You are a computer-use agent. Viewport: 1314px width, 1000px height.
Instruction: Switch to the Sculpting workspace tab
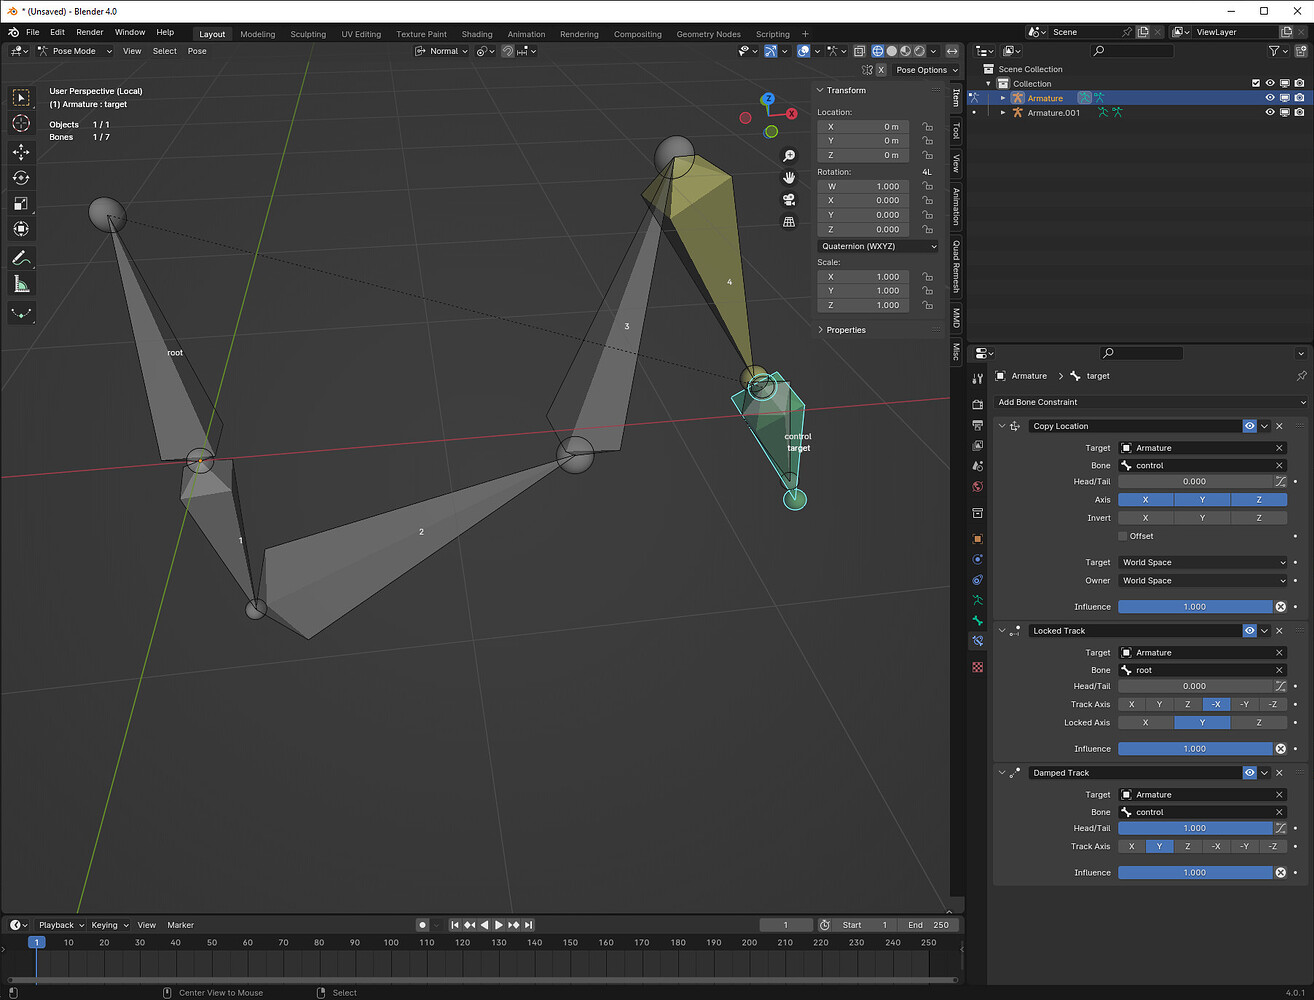pos(308,34)
